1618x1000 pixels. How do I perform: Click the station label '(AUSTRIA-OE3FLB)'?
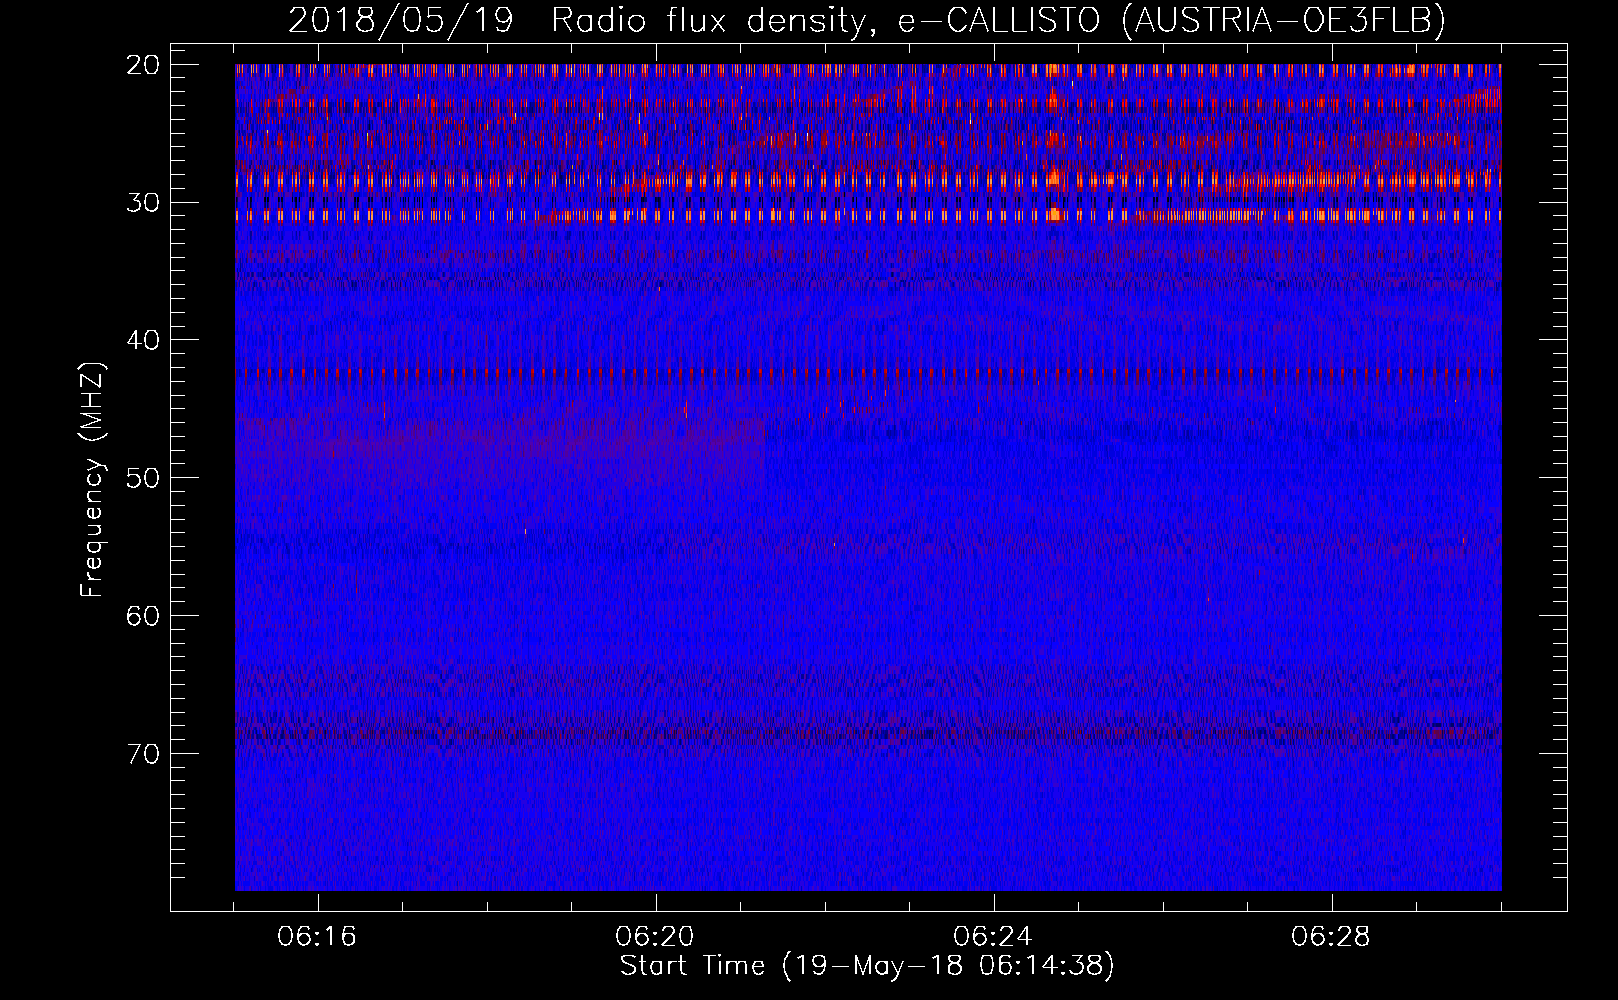point(1284,21)
